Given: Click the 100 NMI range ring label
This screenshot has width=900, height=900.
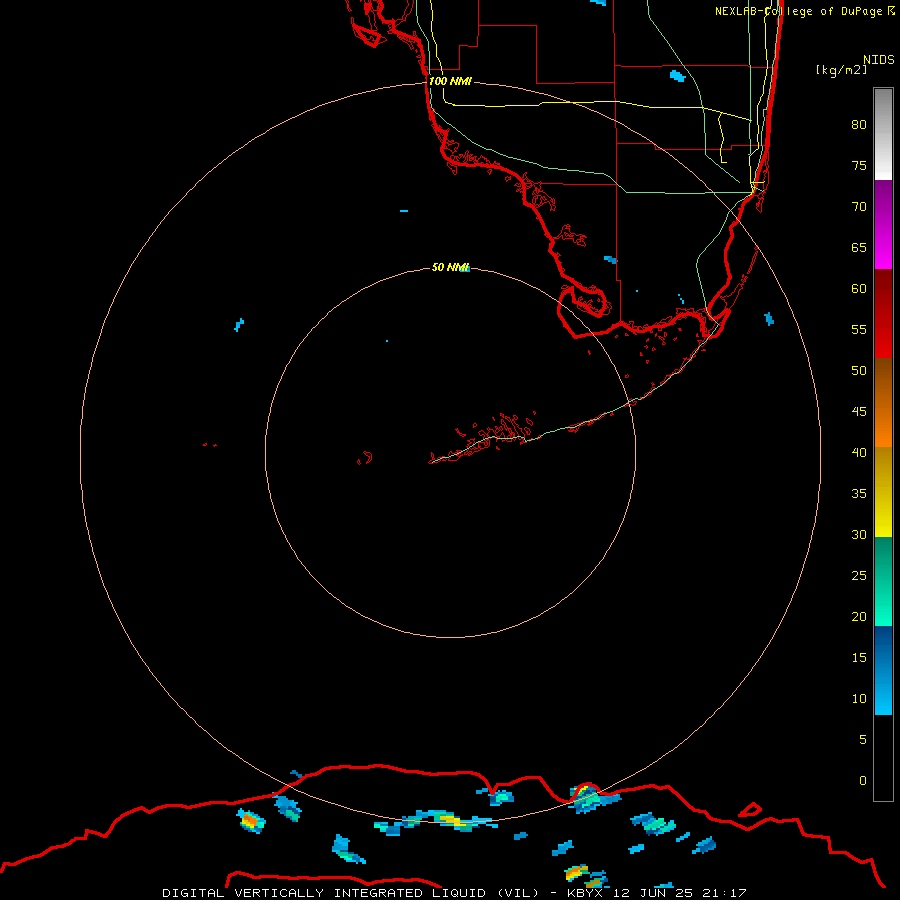Looking at the screenshot, I should (450, 81).
